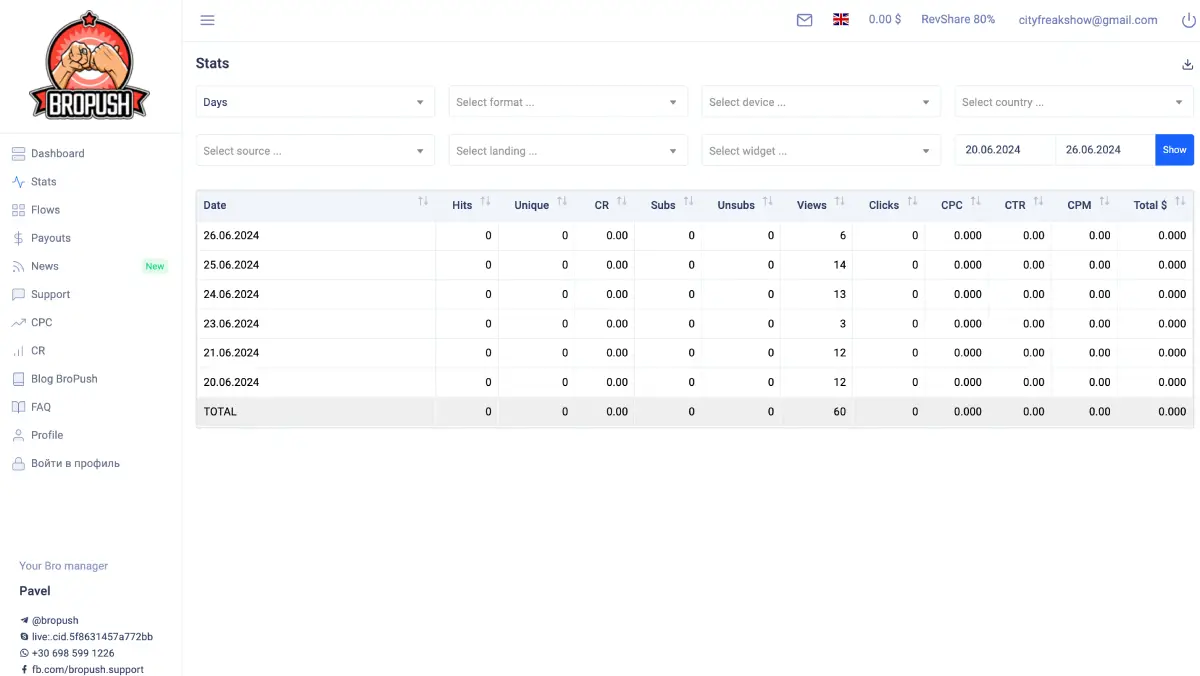1200x676 pixels.
Task: Sort table by Date column arrows
Action: (423, 202)
